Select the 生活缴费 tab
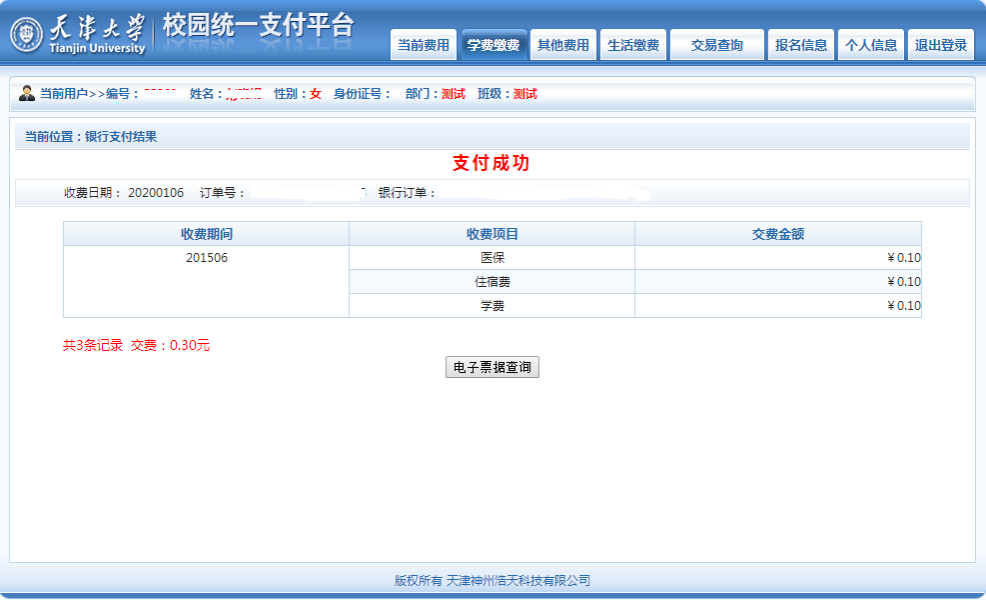 pyautogui.click(x=633, y=45)
